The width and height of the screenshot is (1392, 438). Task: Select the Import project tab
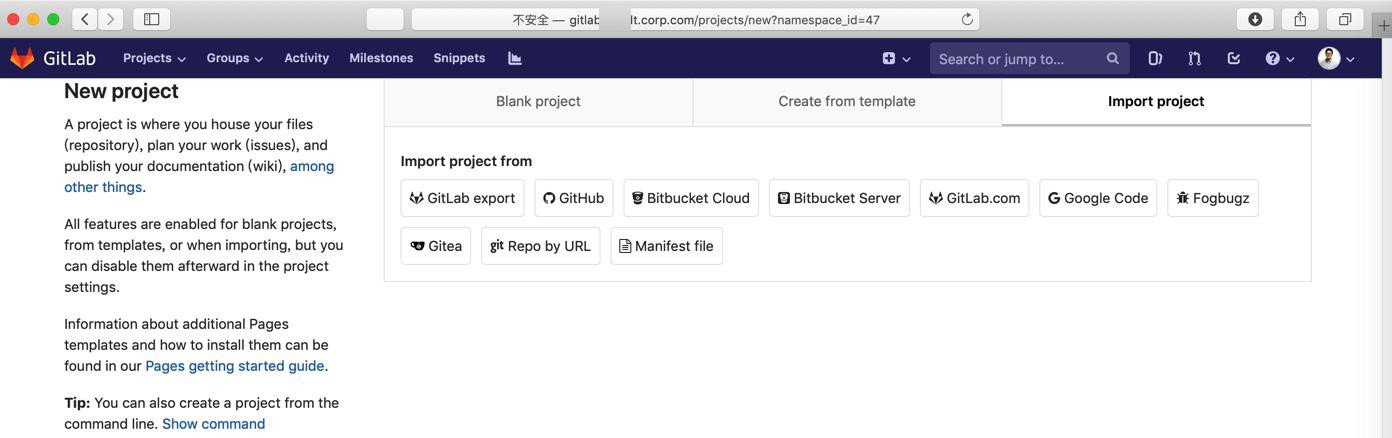tap(1156, 101)
